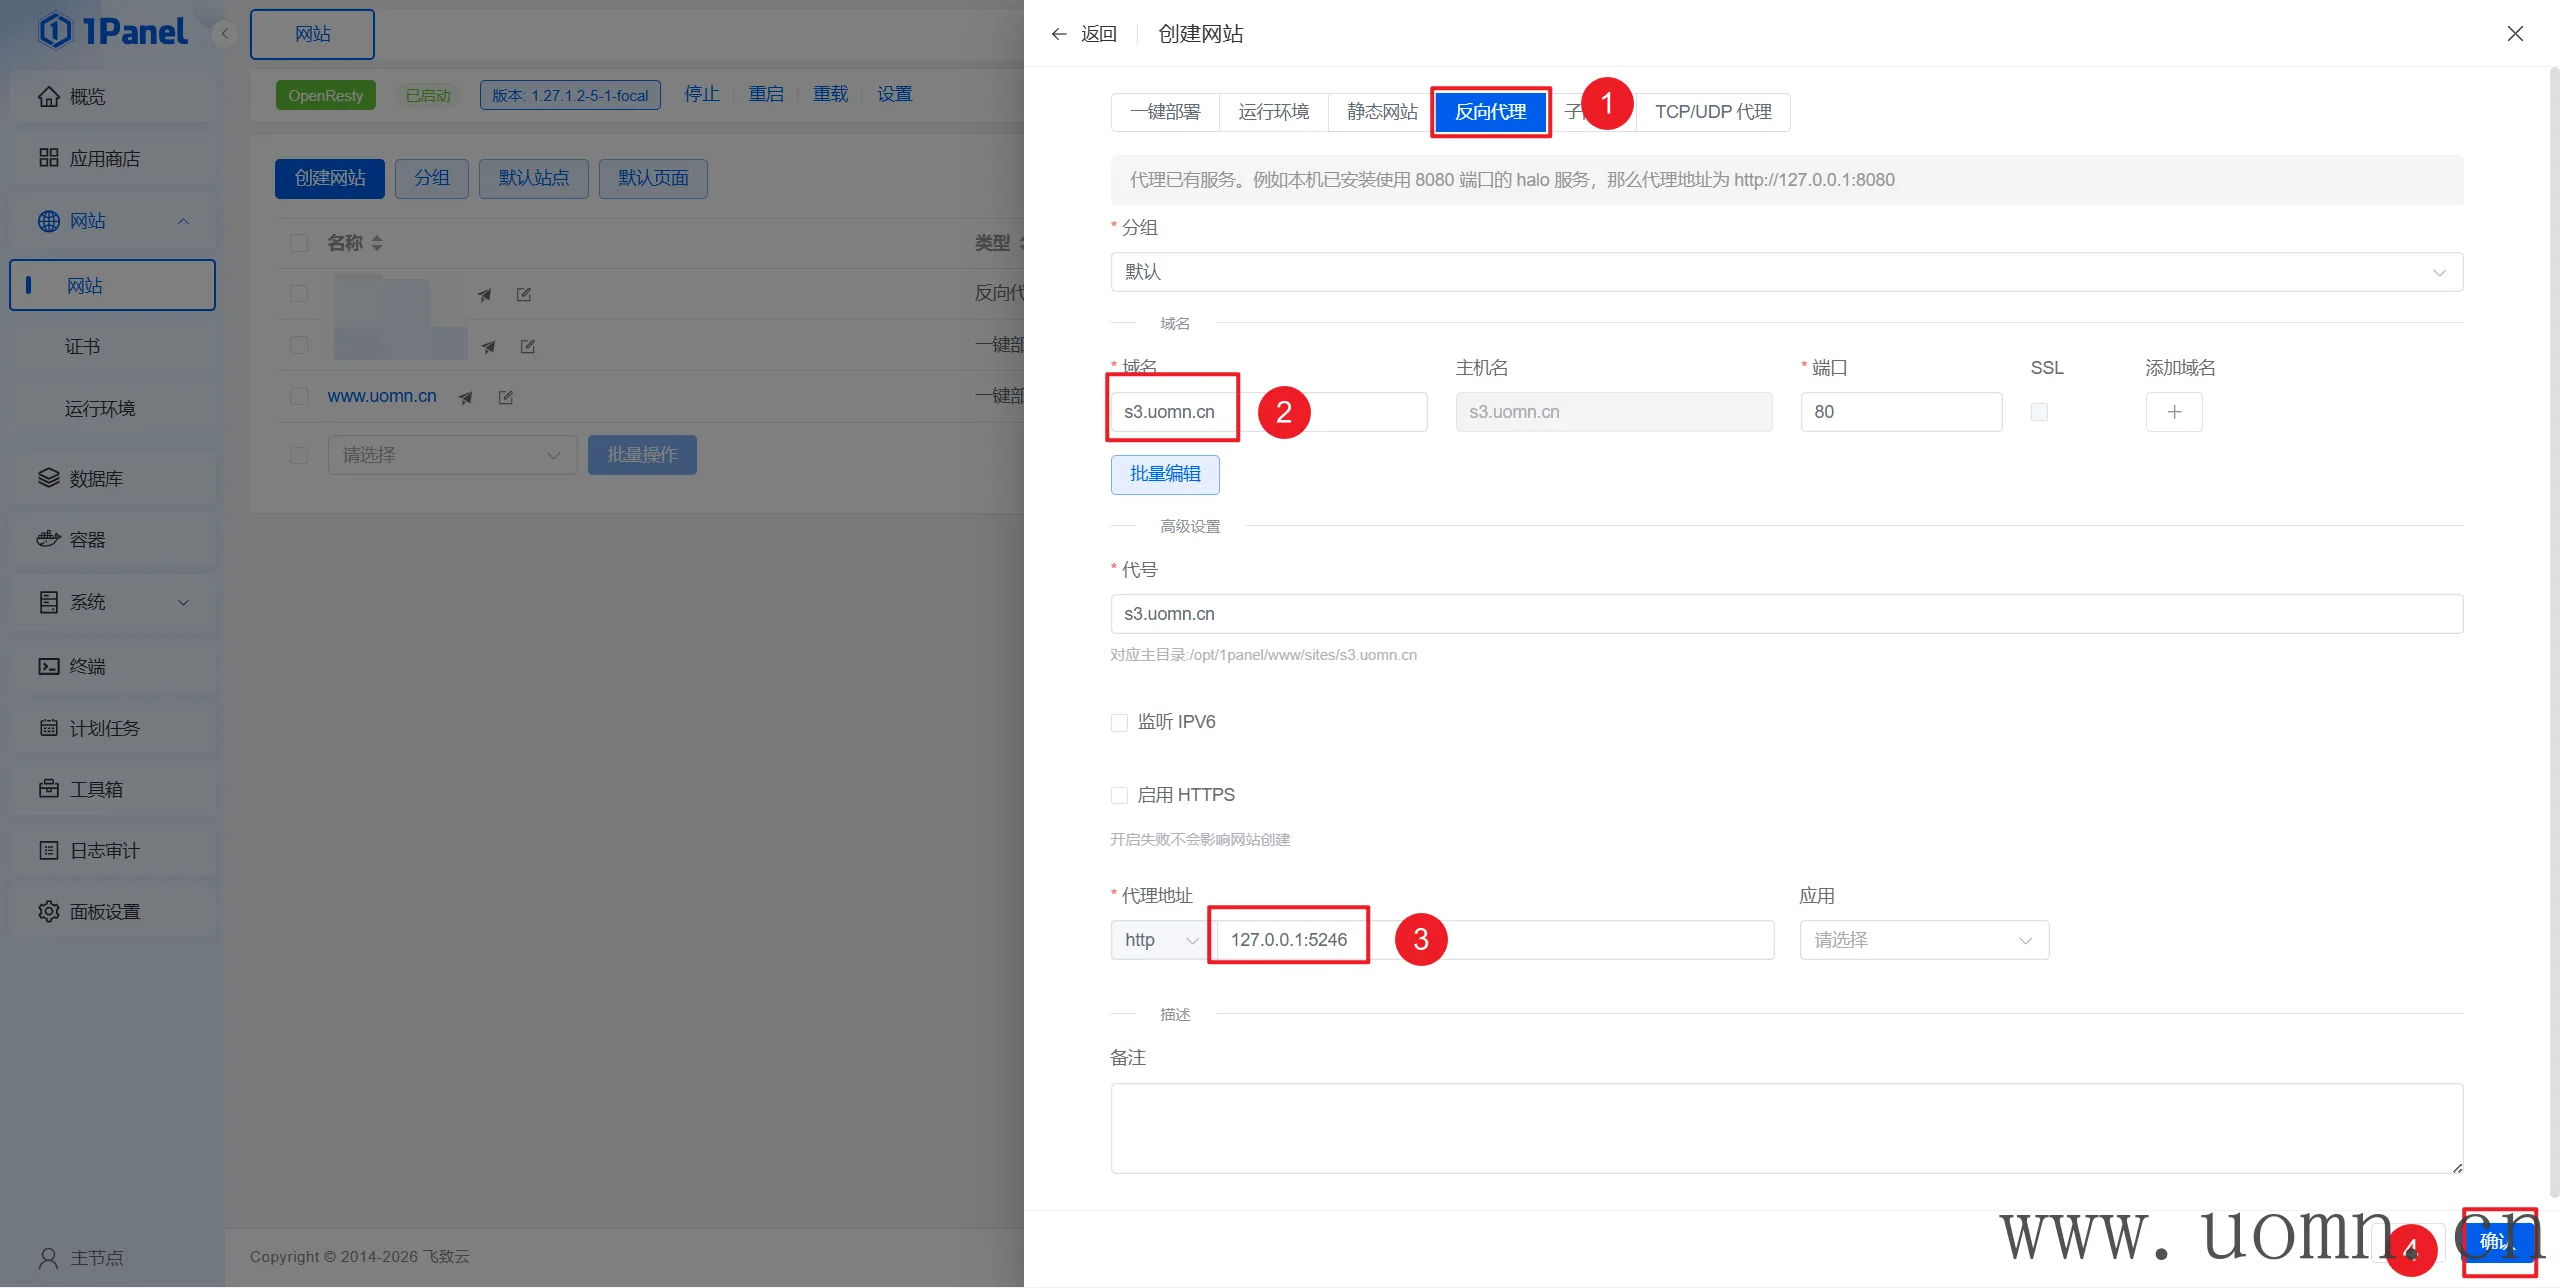Enable the 监听 IPV6 checkbox
The image size is (2560, 1288).
(x=1119, y=722)
